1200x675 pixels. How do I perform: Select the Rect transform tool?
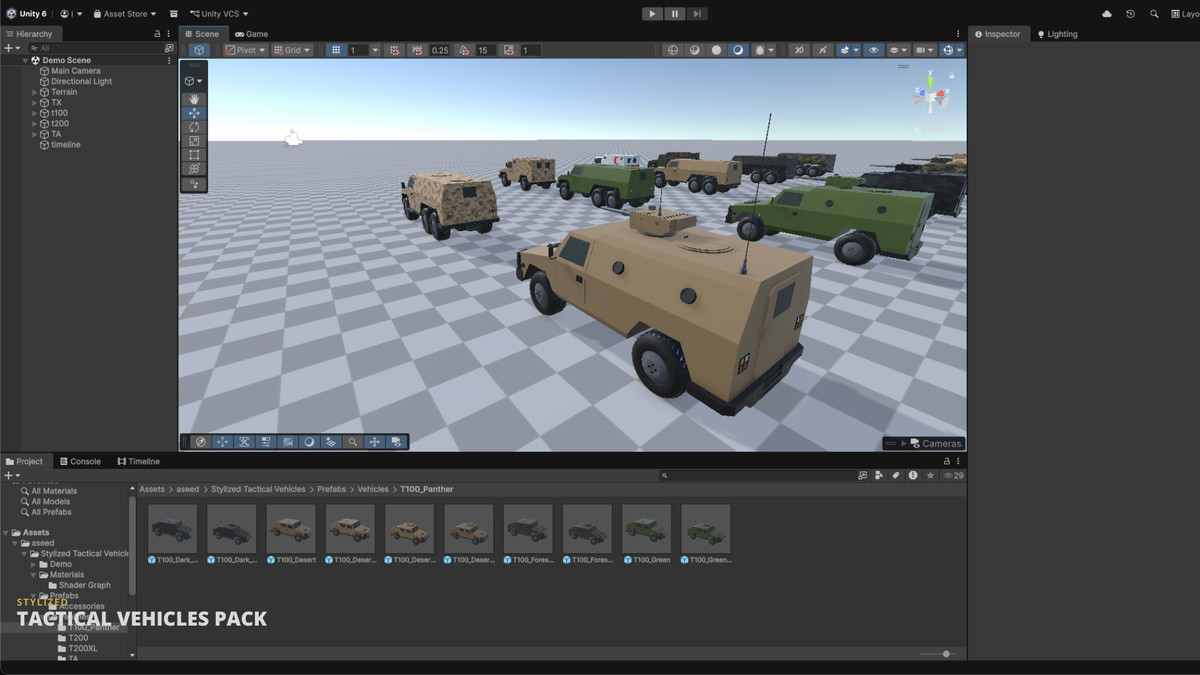click(194, 155)
